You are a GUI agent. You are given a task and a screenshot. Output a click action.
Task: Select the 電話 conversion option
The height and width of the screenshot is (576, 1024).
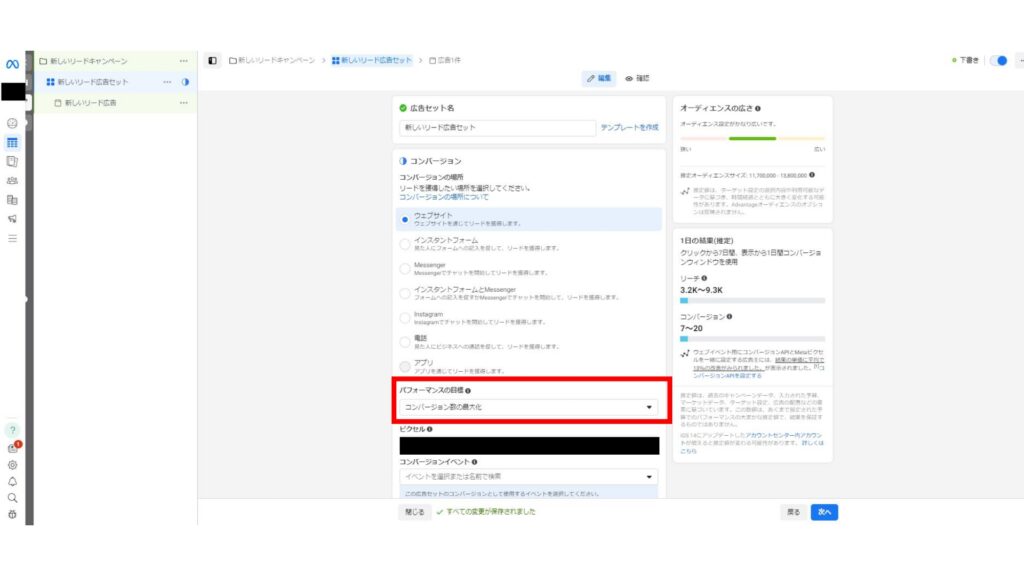(404, 340)
